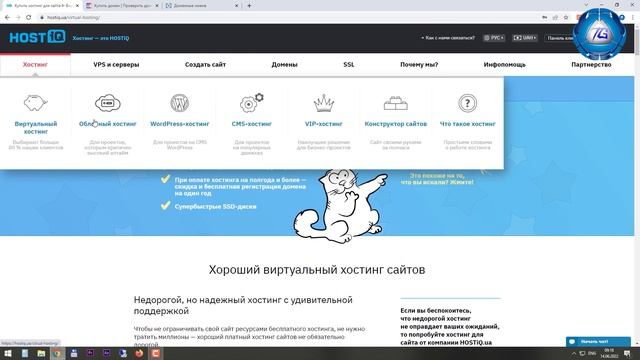
Task: Click the browser address bar URL
Action: 73,18
